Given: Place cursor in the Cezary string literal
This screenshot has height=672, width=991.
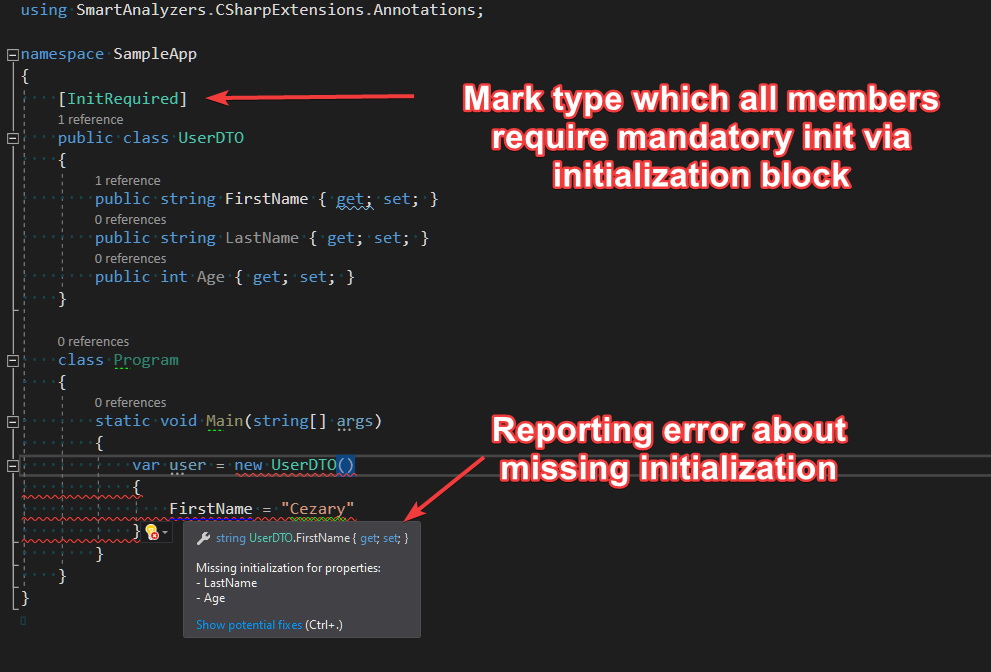Looking at the screenshot, I should tap(317, 508).
